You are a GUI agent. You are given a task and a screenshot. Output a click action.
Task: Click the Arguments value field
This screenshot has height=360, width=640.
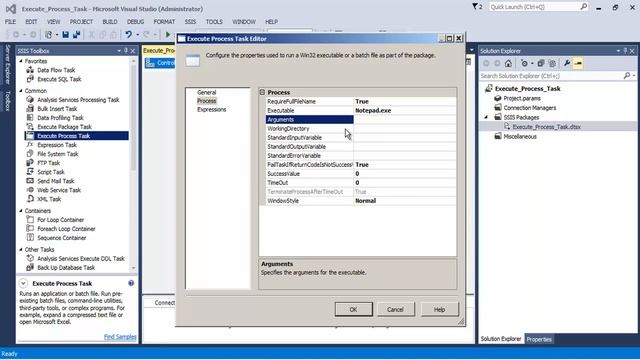click(x=405, y=120)
